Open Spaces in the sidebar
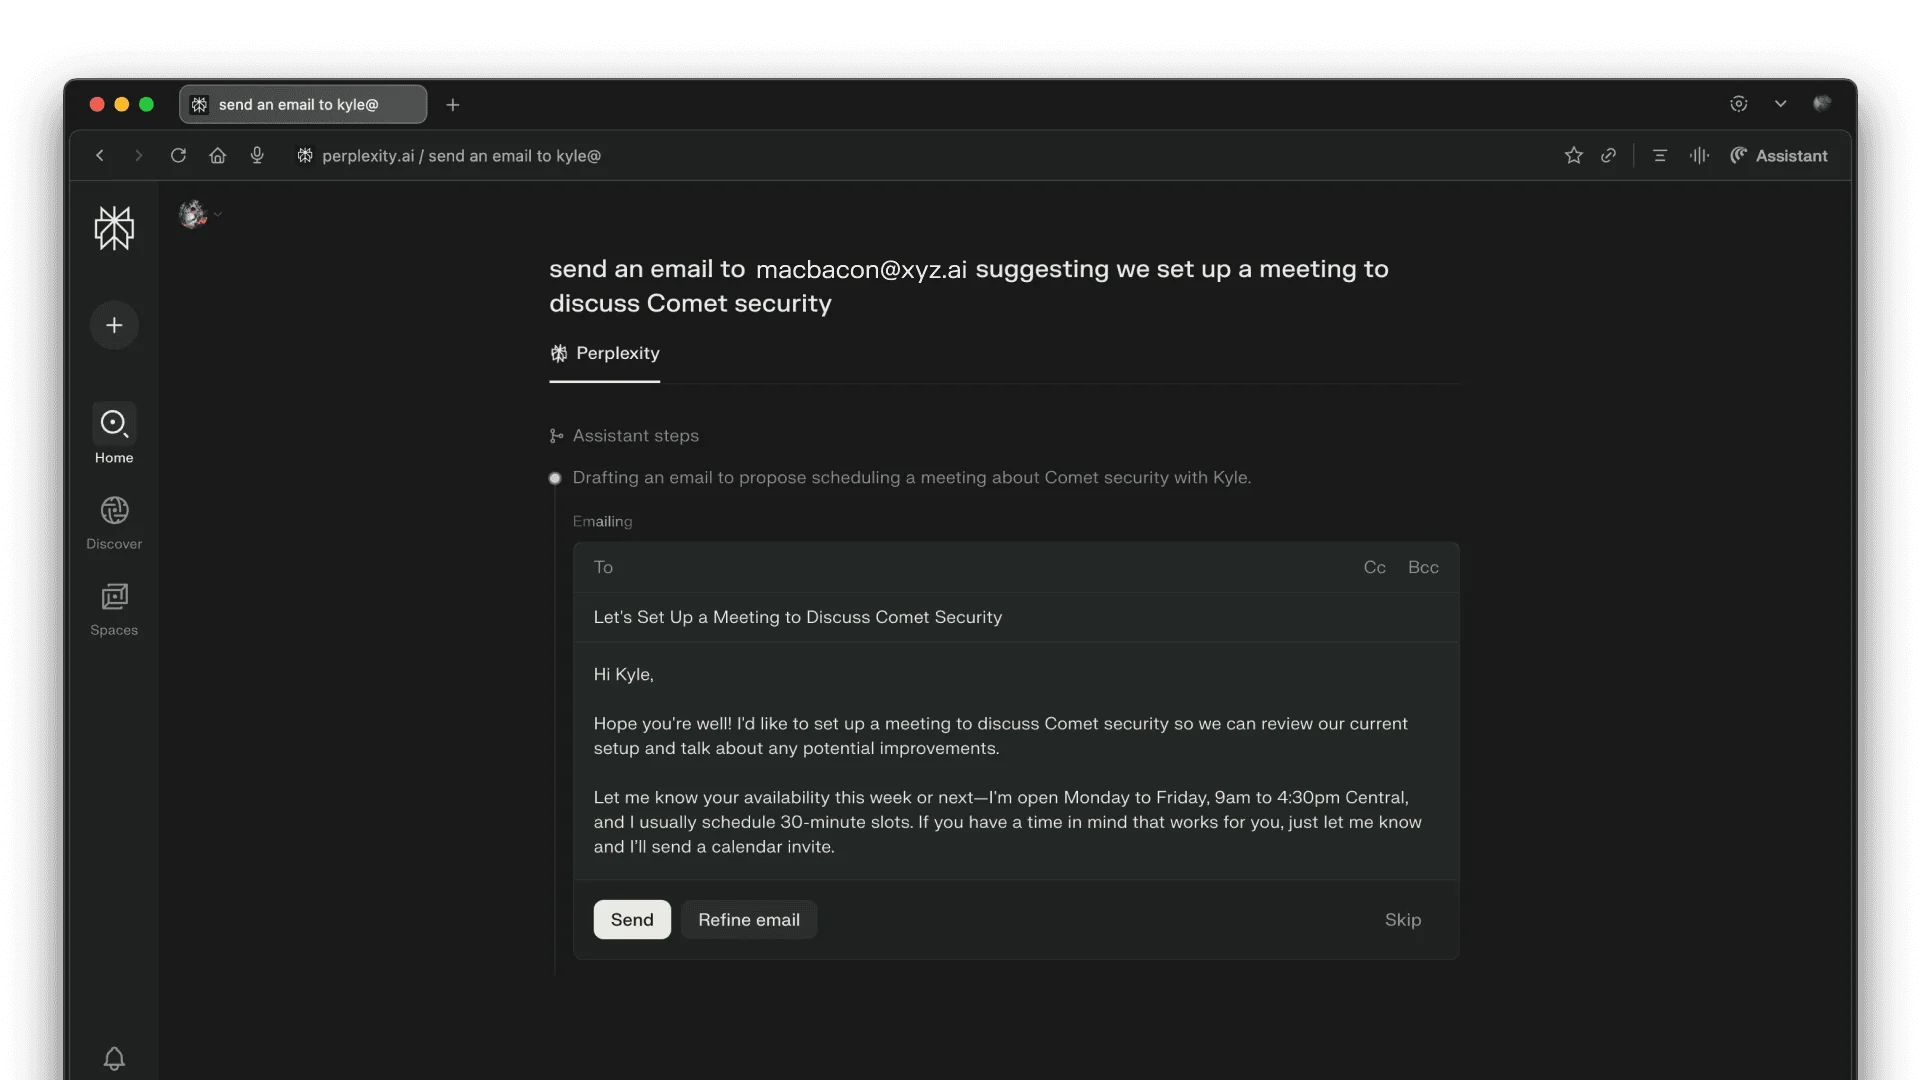The height and width of the screenshot is (1080, 1920). point(114,609)
